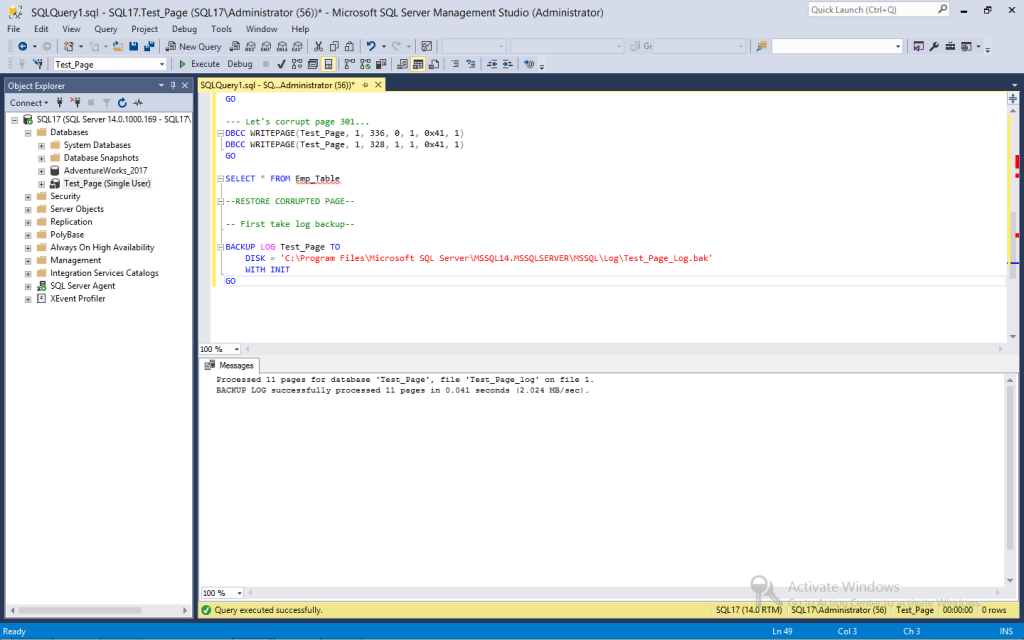
Task: Disconnect the current server connection
Action: (x=76, y=102)
